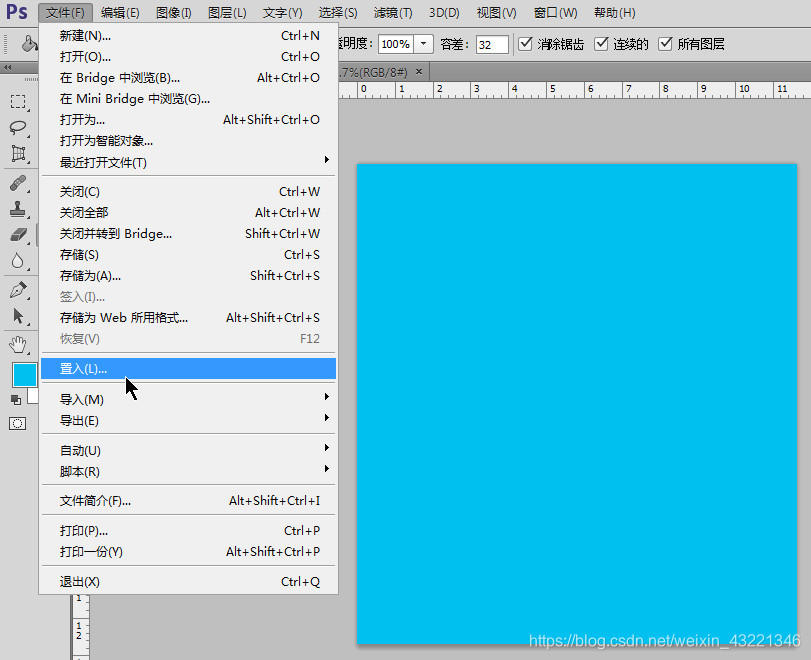Choose Browse in Bridge menu item
The height and width of the screenshot is (660, 811).
188,78
